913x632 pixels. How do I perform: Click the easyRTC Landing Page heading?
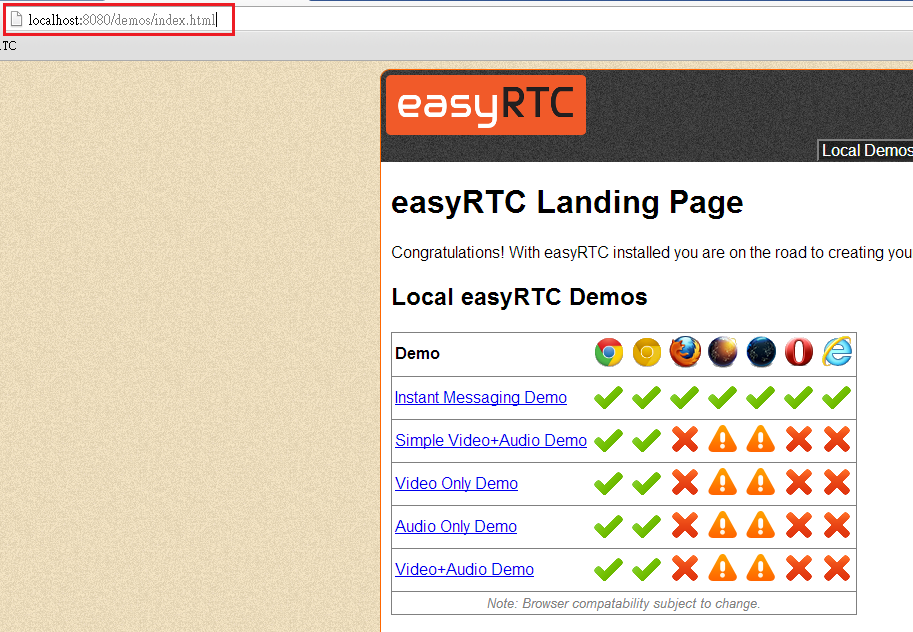coord(567,203)
